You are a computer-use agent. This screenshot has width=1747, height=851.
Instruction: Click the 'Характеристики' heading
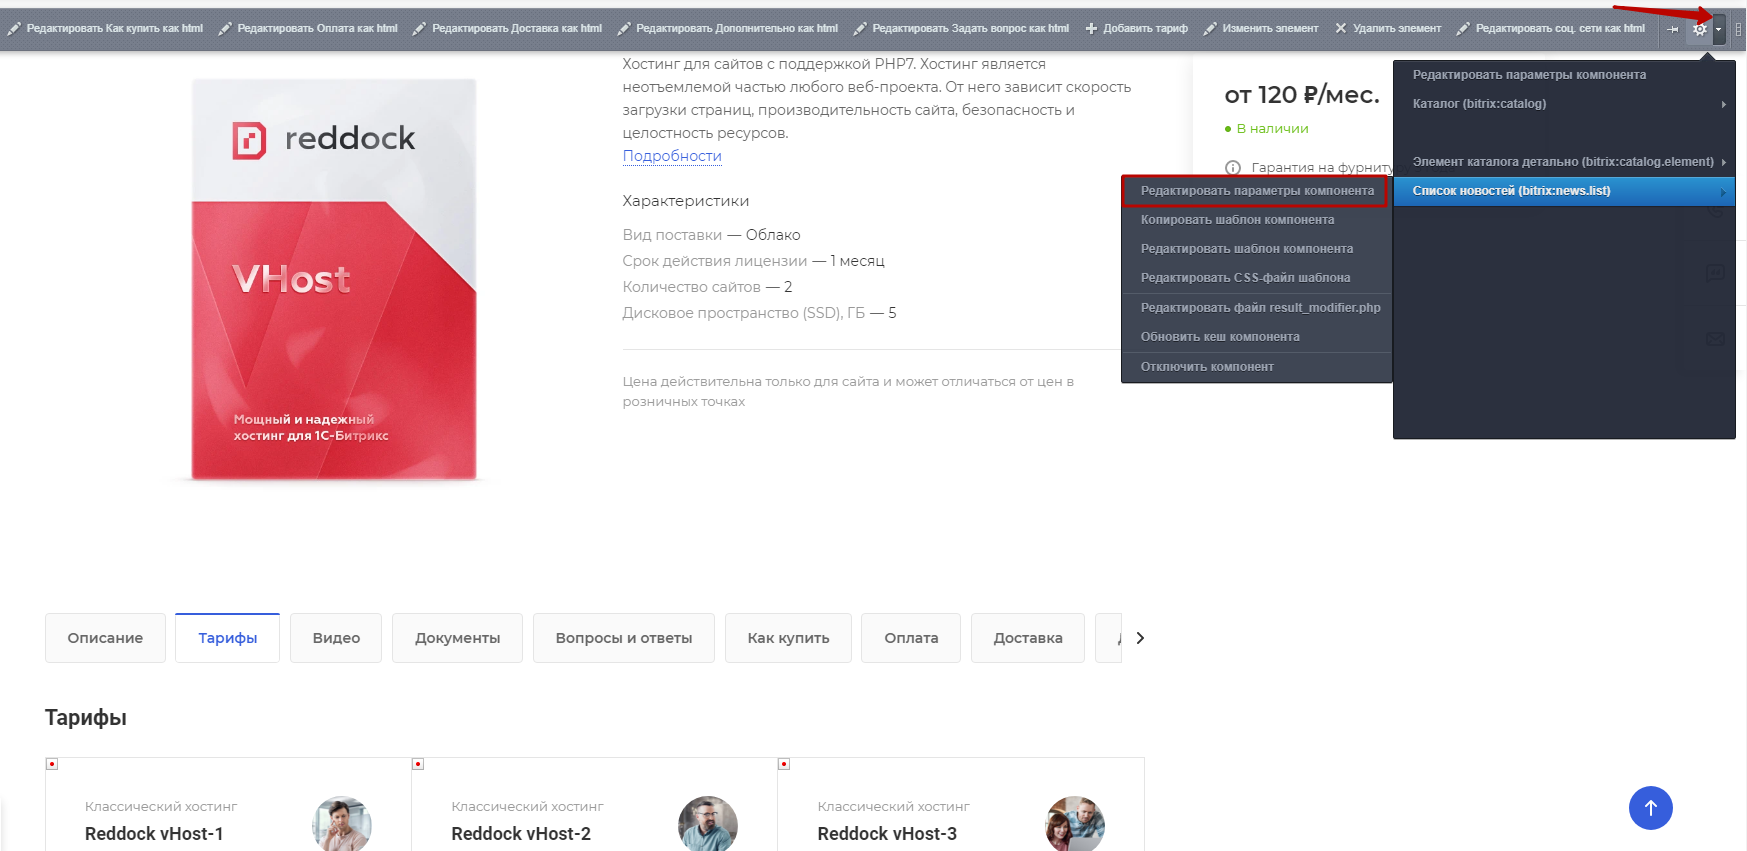(685, 201)
